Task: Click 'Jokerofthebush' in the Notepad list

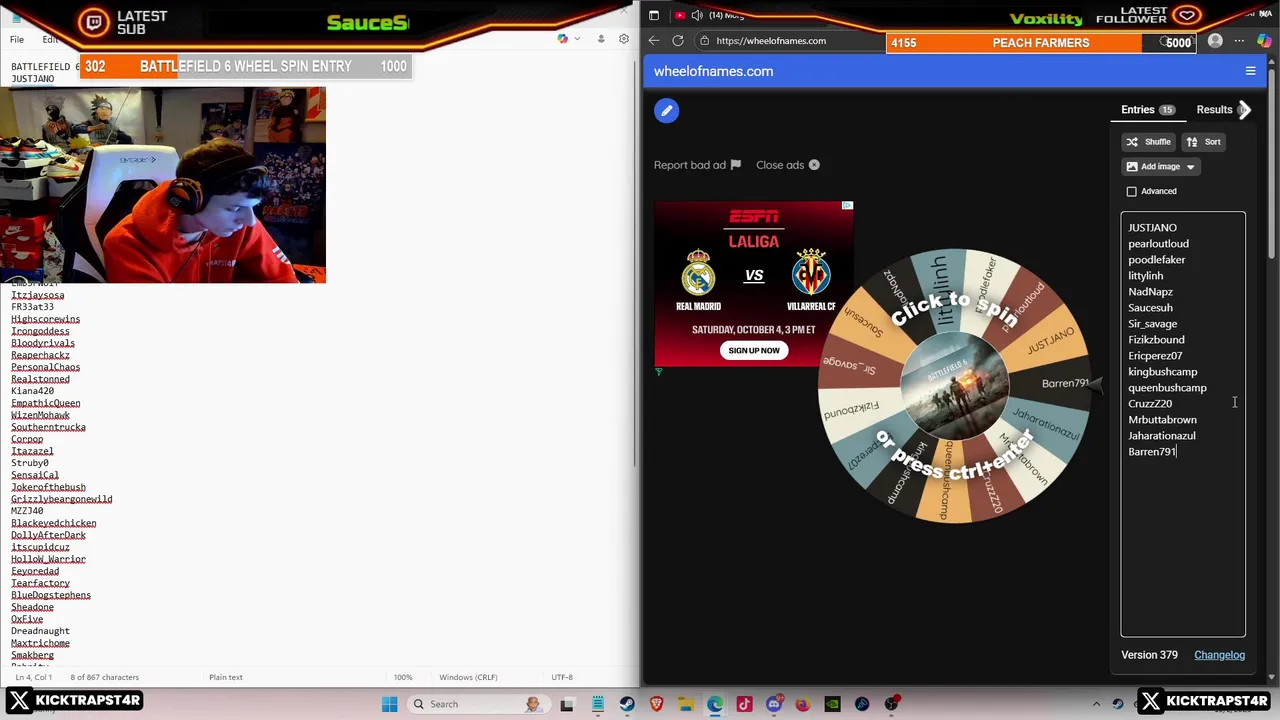Action: click(48, 487)
